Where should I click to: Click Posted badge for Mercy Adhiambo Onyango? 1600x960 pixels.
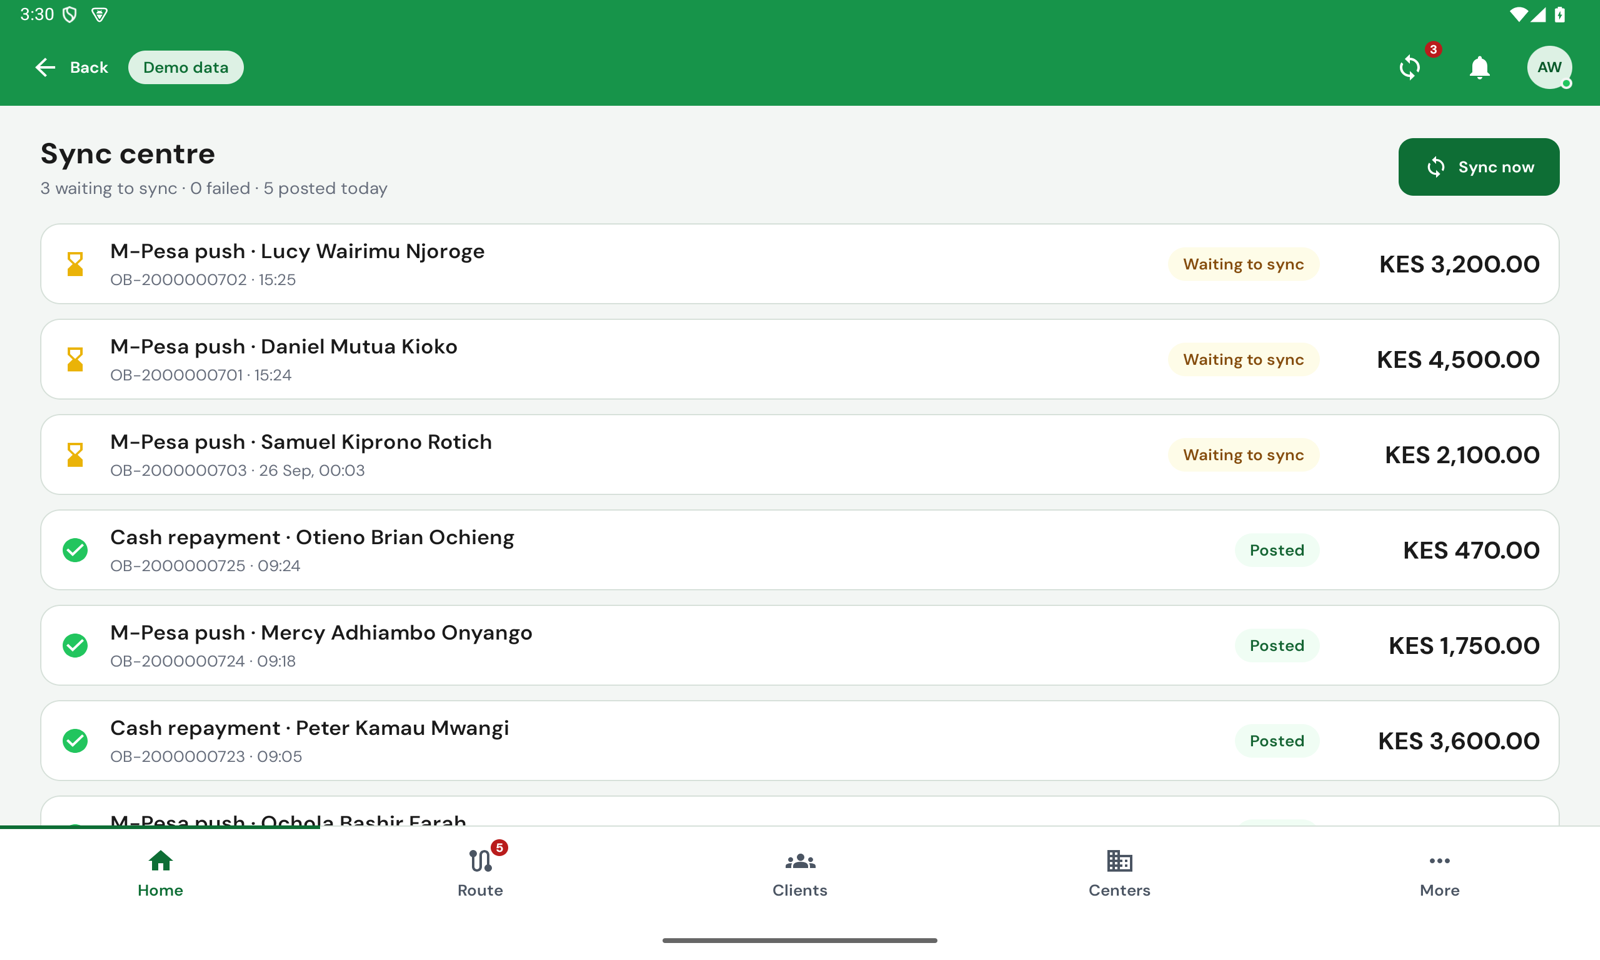coord(1277,645)
